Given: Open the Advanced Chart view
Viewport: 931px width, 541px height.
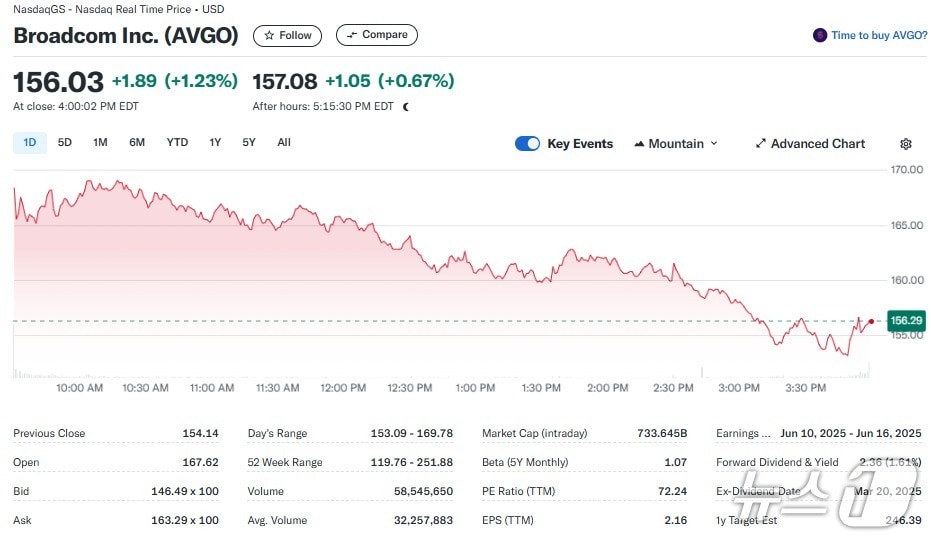Looking at the screenshot, I should 817,144.
